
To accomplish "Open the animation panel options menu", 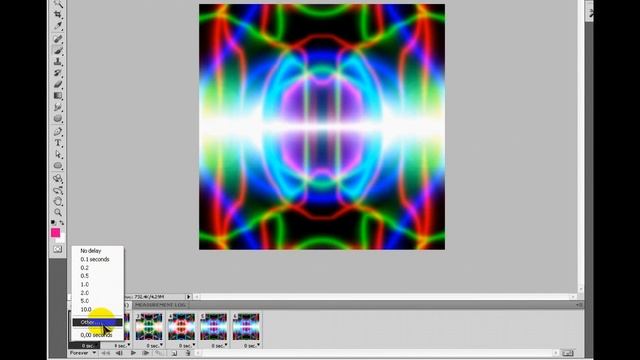I will click(x=579, y=305).
